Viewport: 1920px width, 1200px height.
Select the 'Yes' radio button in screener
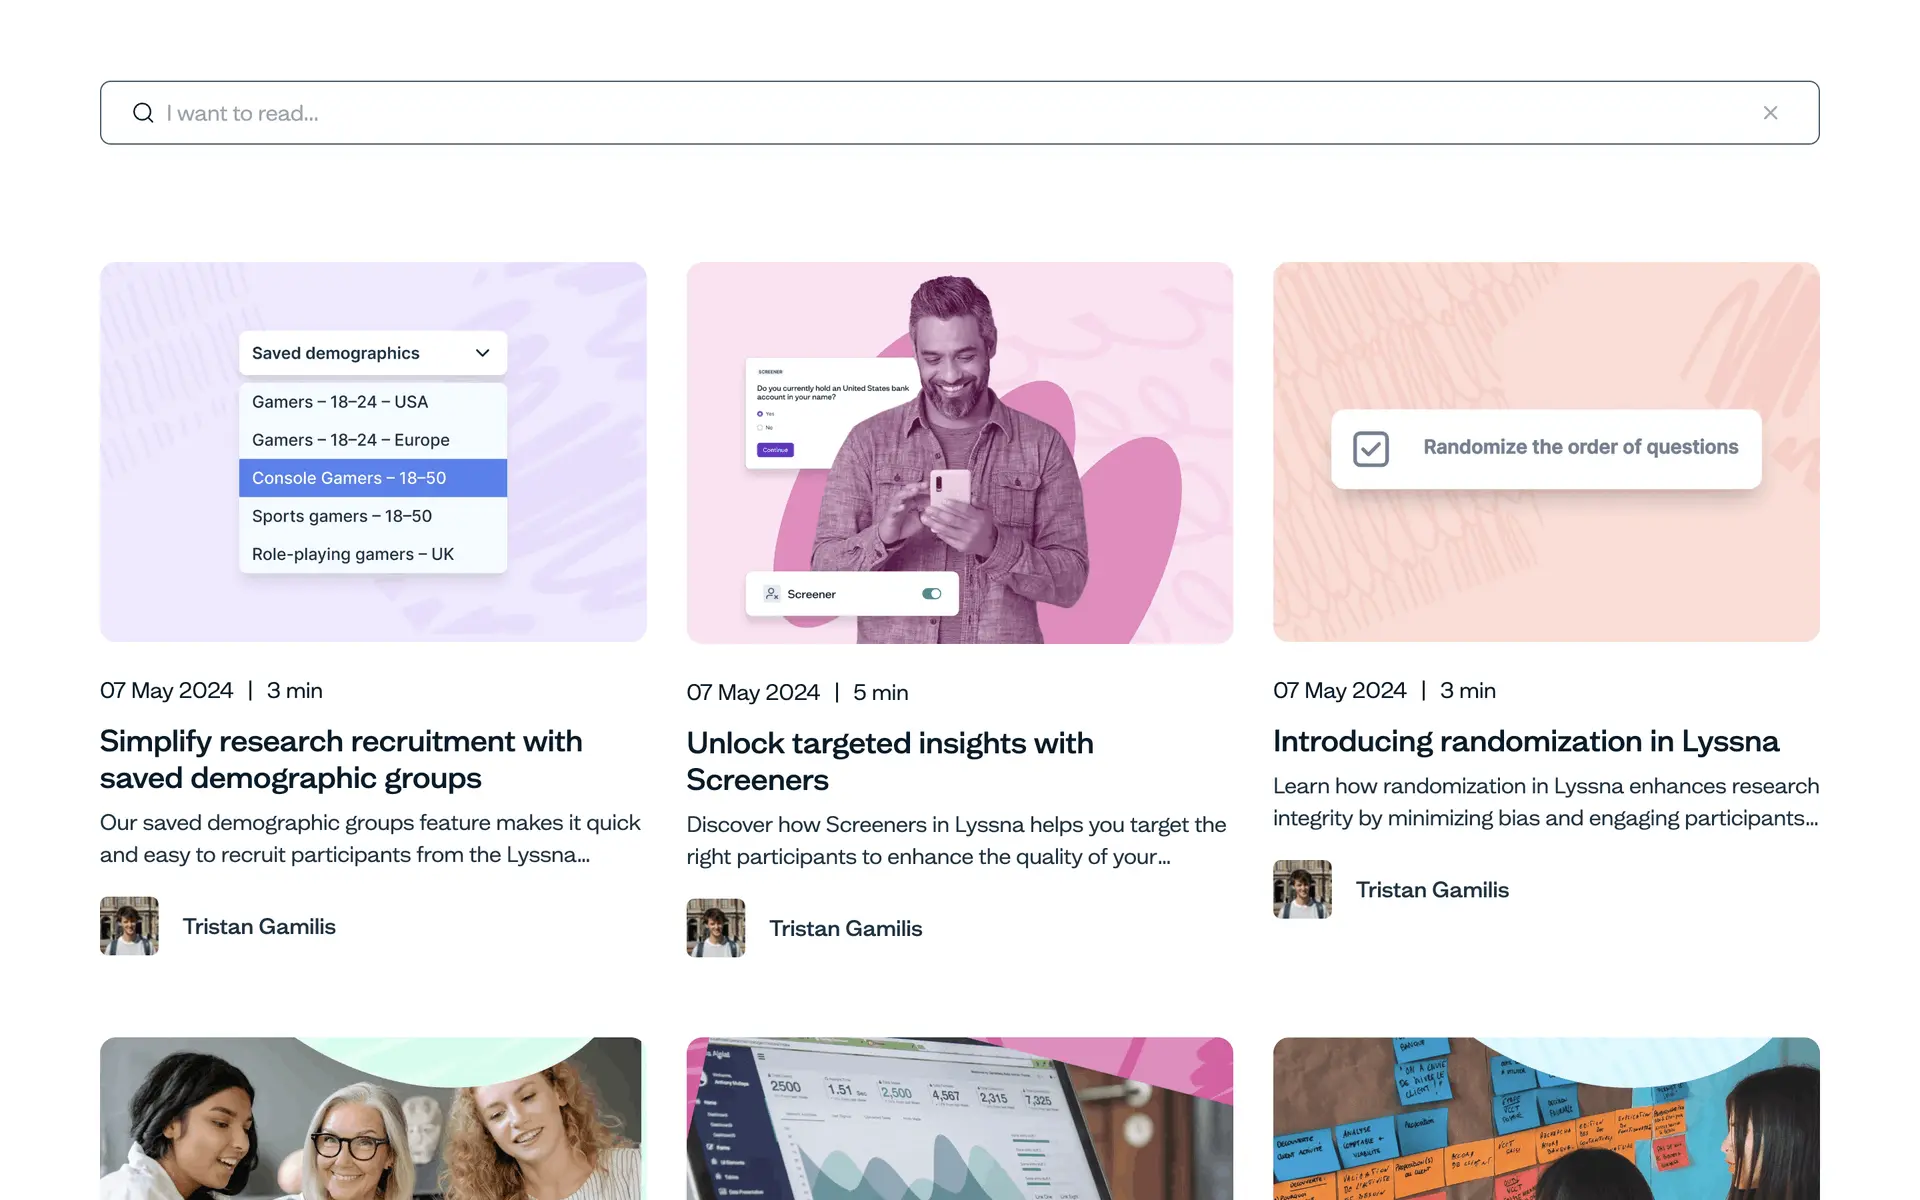tap(760, 414)
